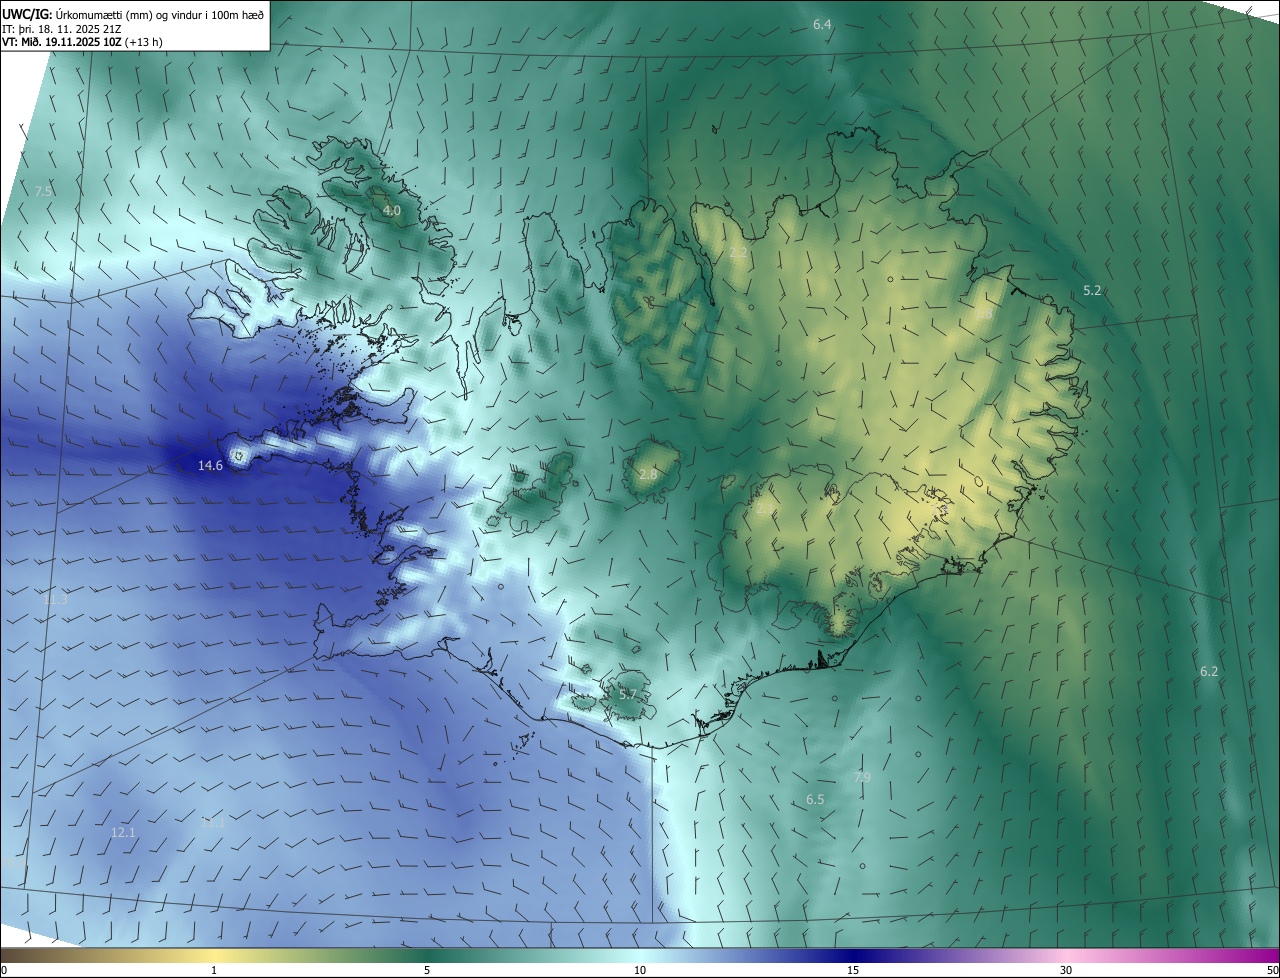Click the 6.5 value south of Iceland
The width and height of the screenshot is (1280, 978).
[x=815, y=800]
